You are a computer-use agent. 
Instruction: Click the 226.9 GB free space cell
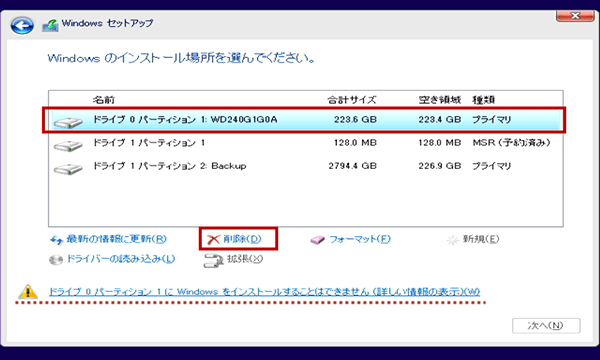440,166
